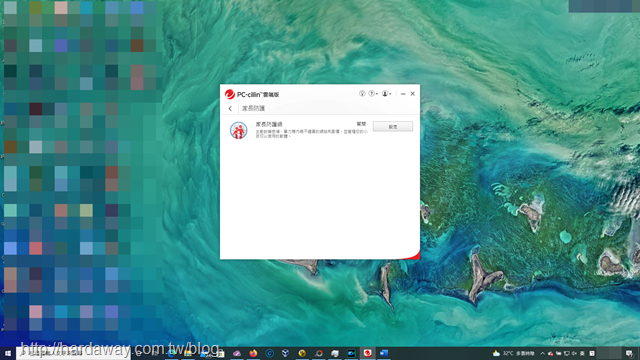Viewport: 640px width, 360px height.
Task: Click the volume speaker tray icon
Action: pos(574,353)
